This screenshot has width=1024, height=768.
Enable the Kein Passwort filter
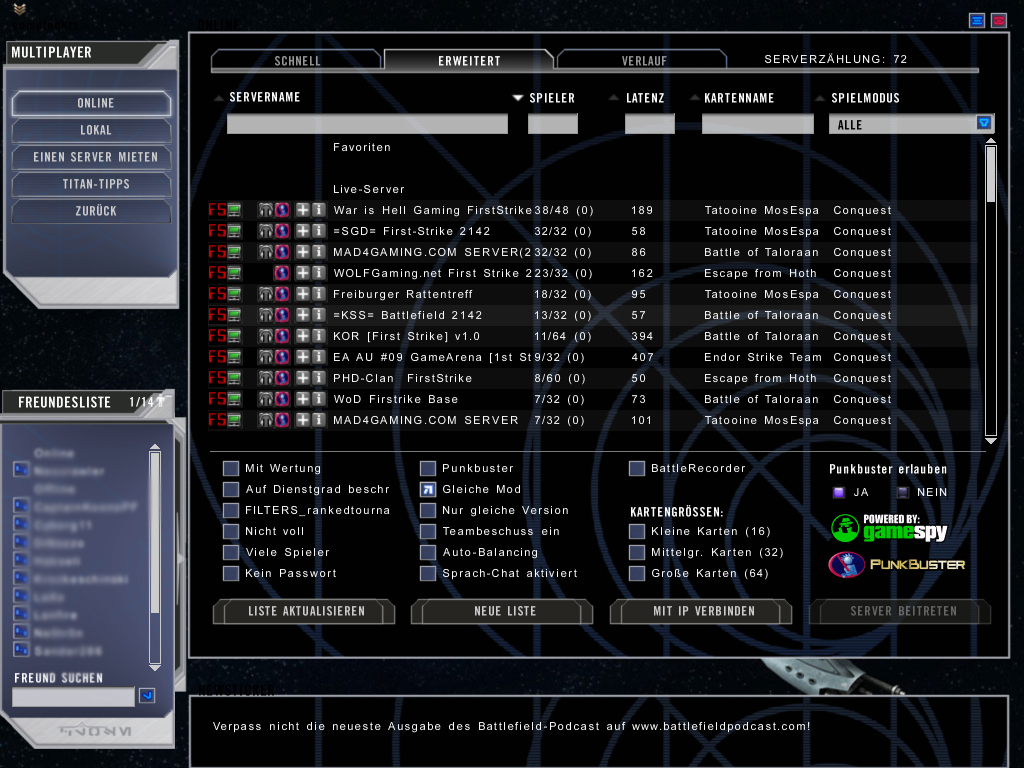click(x=231, y=573)
